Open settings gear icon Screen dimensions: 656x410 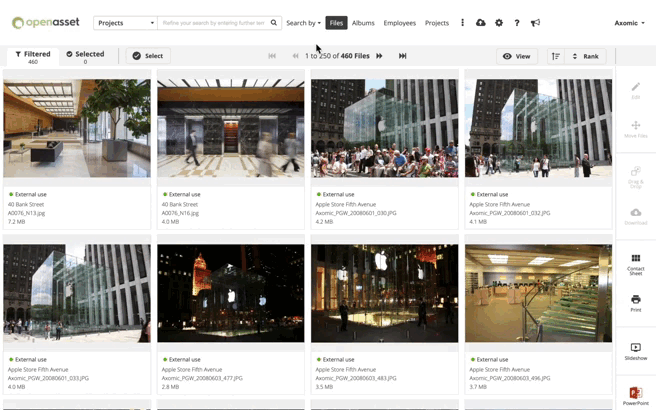tap(499, 23)
